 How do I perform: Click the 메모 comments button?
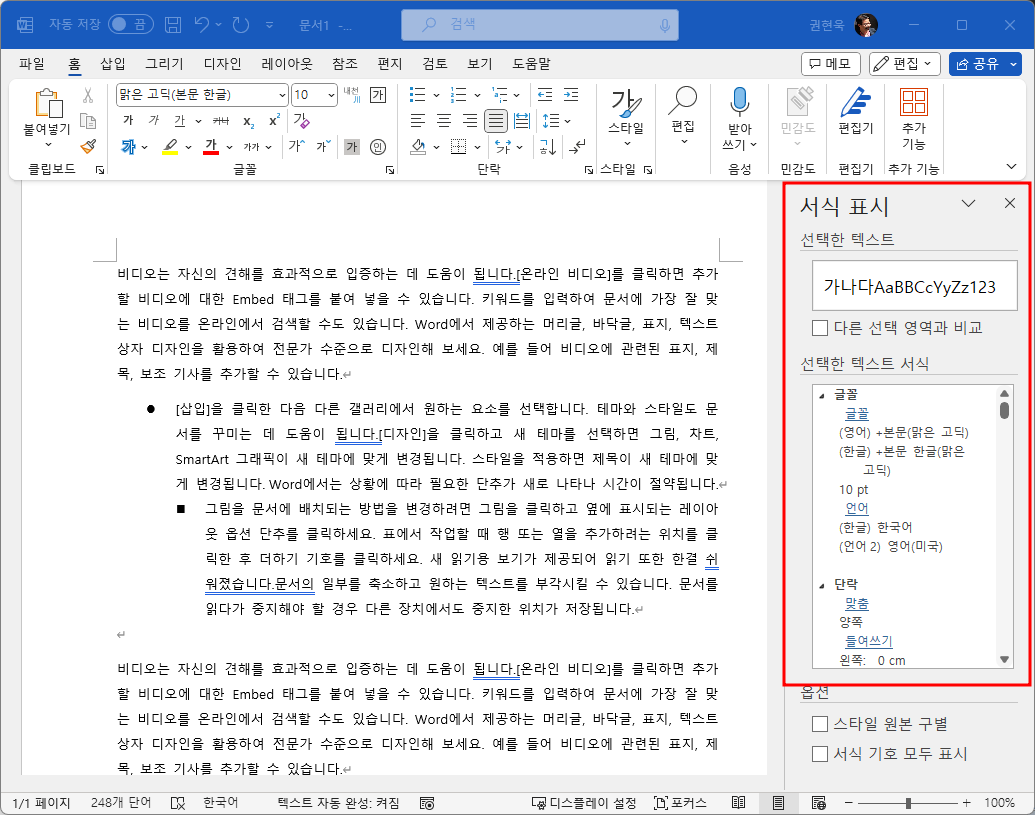(x=830, y=64)
